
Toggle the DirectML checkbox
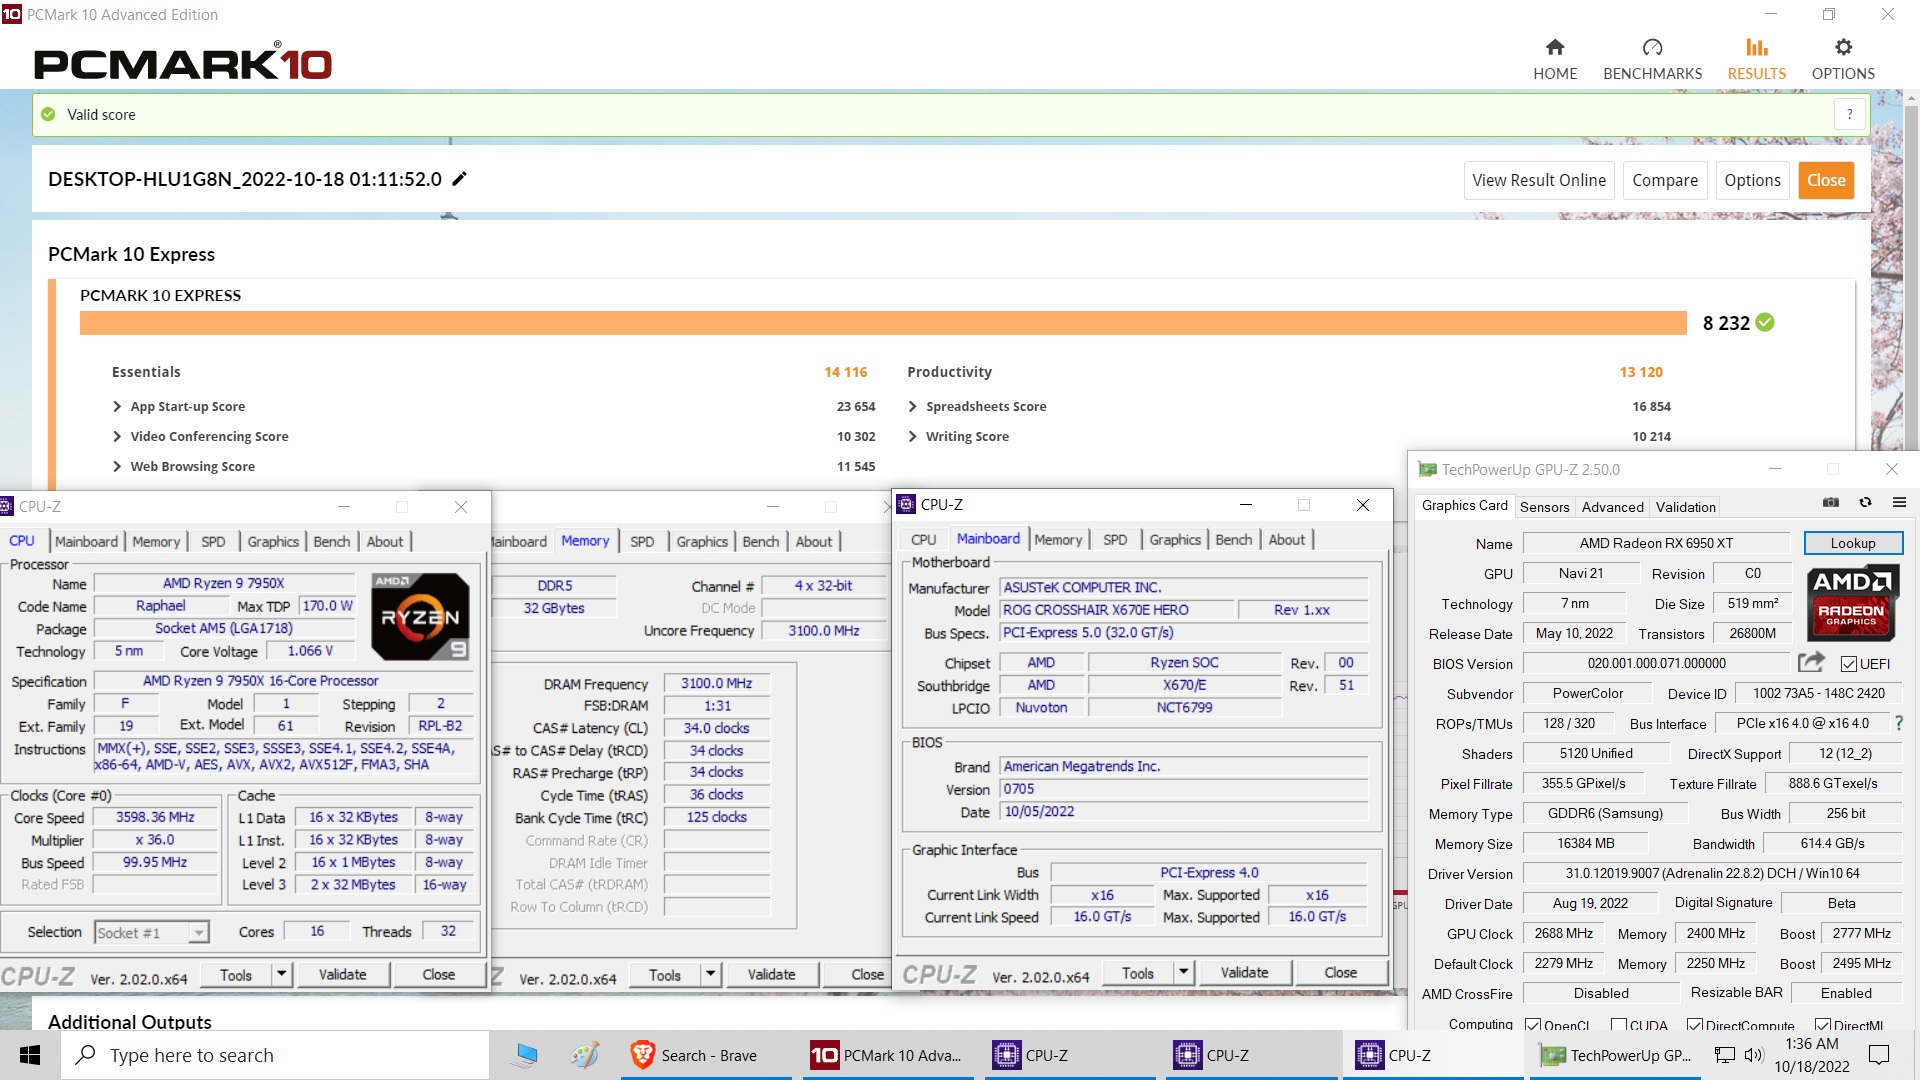click(1823, 1025)
